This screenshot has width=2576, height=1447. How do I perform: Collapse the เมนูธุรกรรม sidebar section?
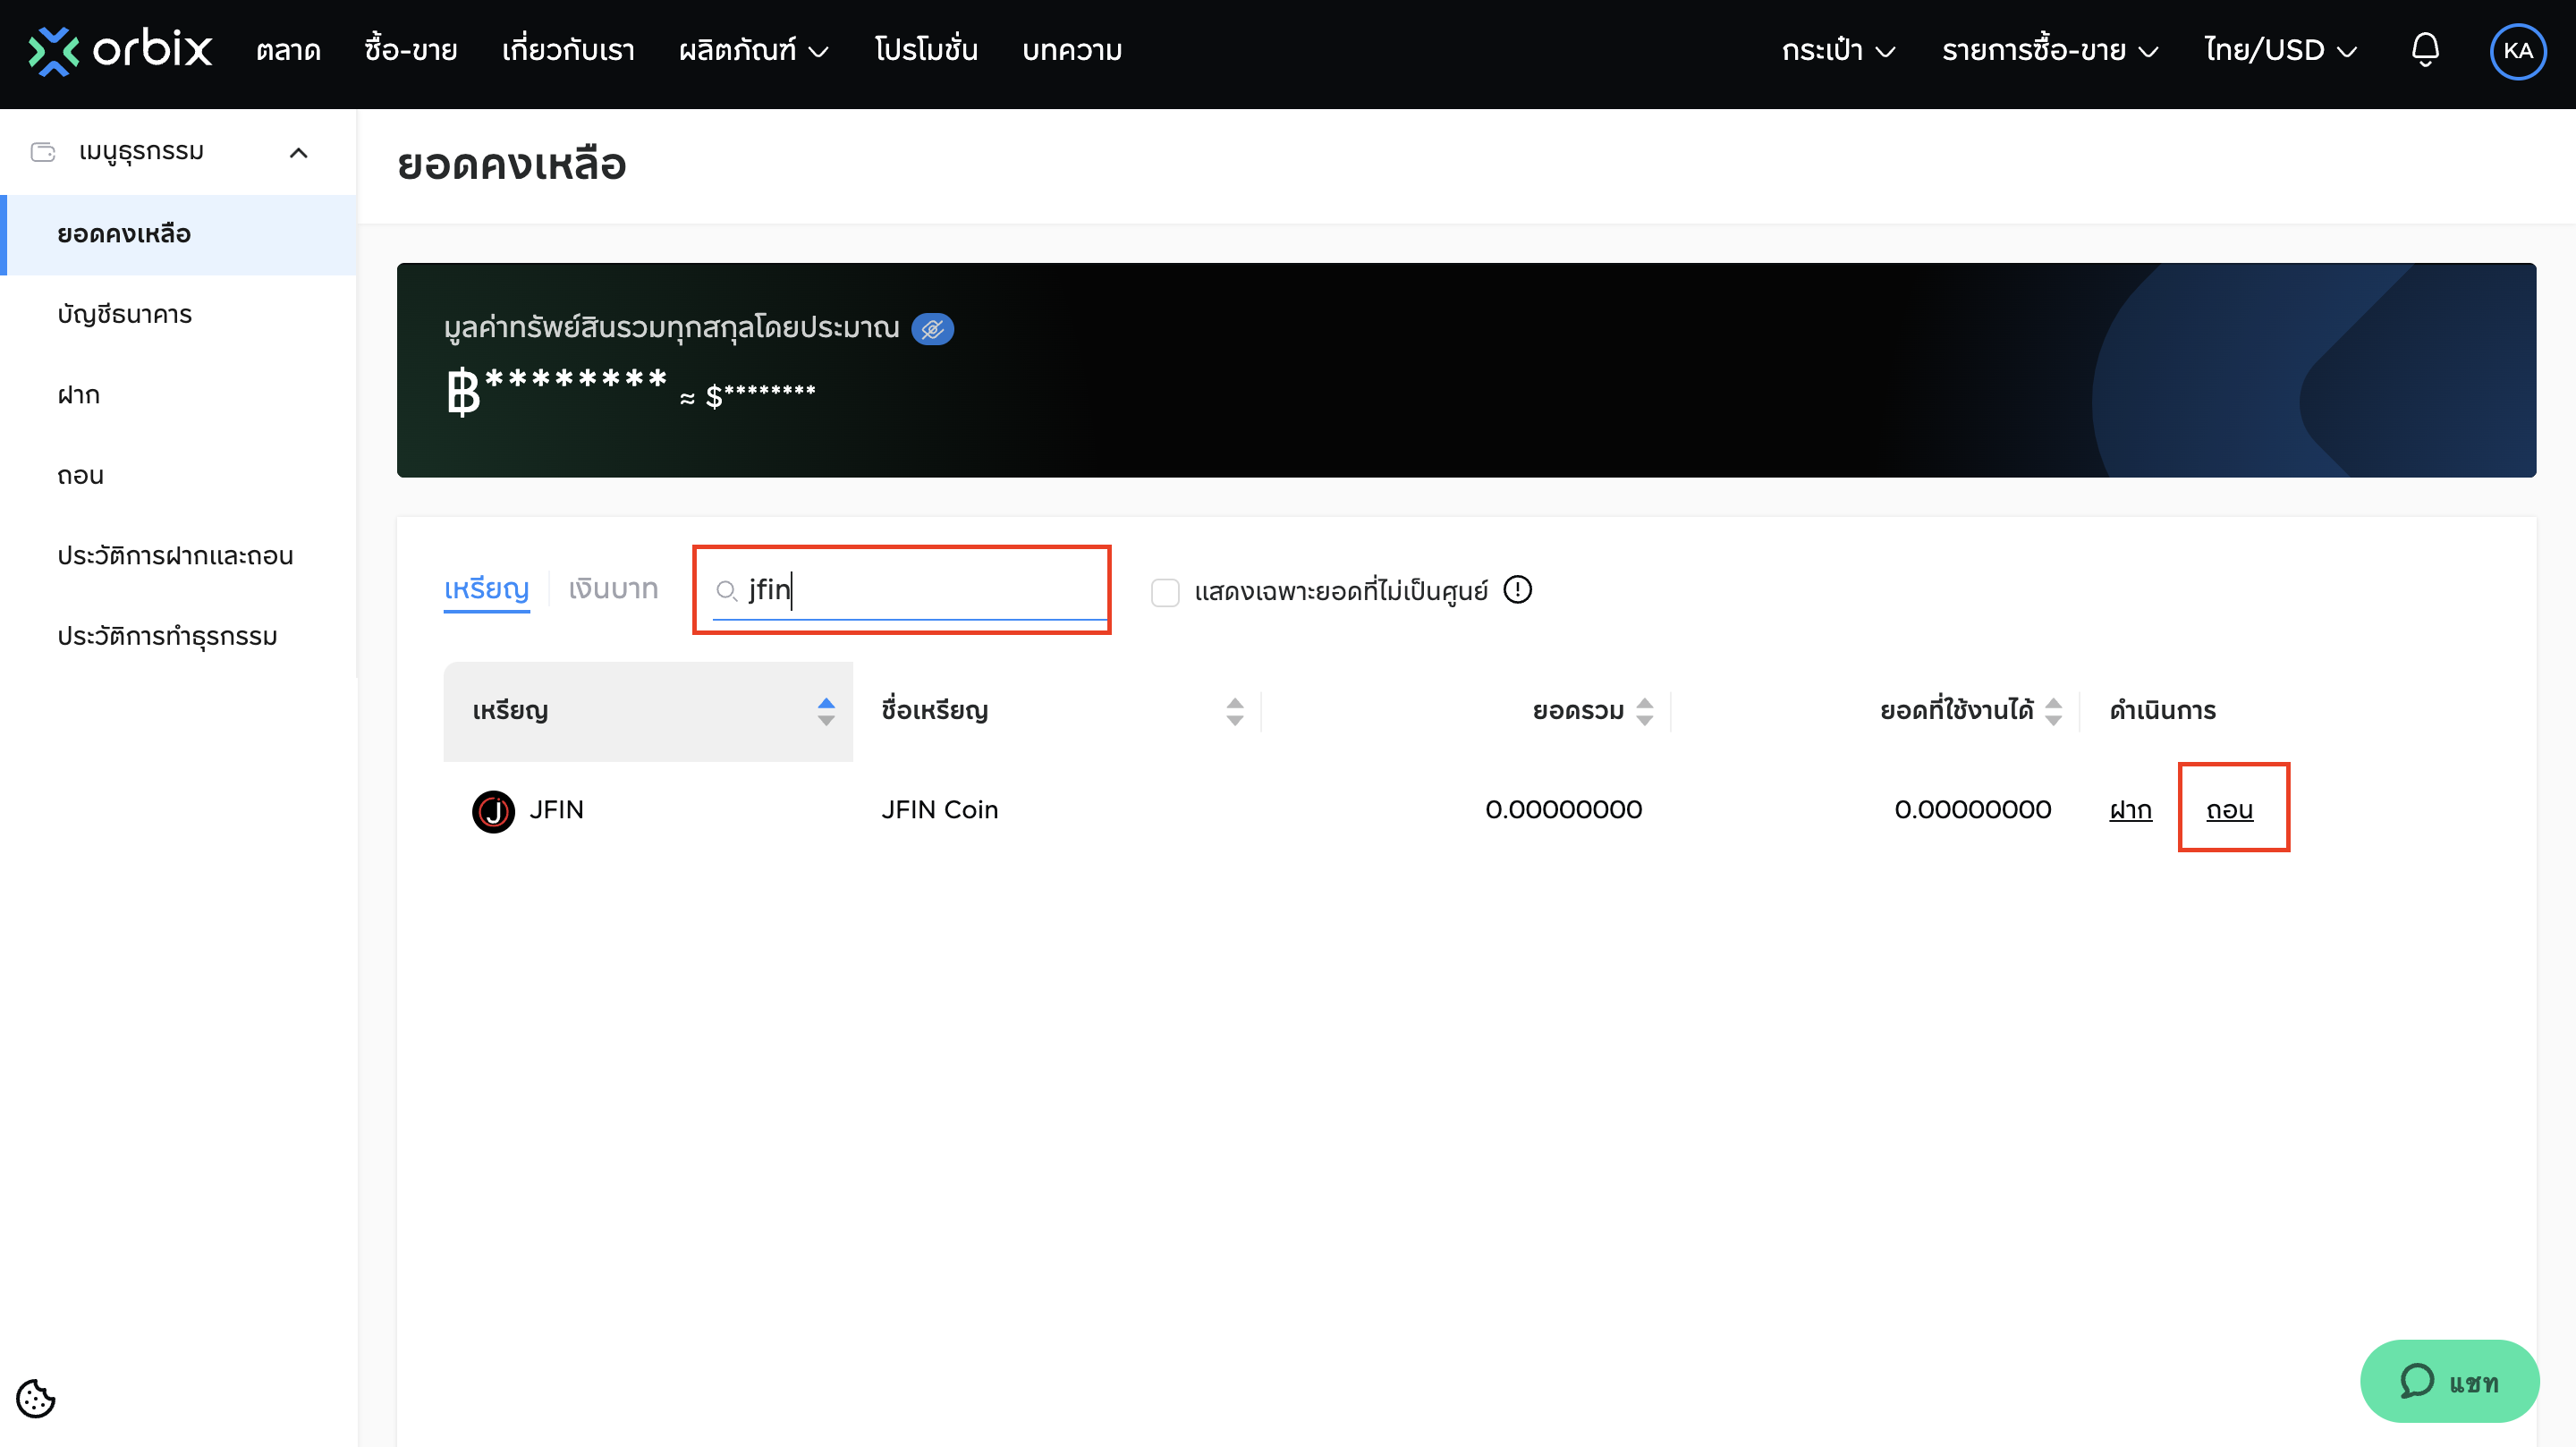(x=298, y=152)
